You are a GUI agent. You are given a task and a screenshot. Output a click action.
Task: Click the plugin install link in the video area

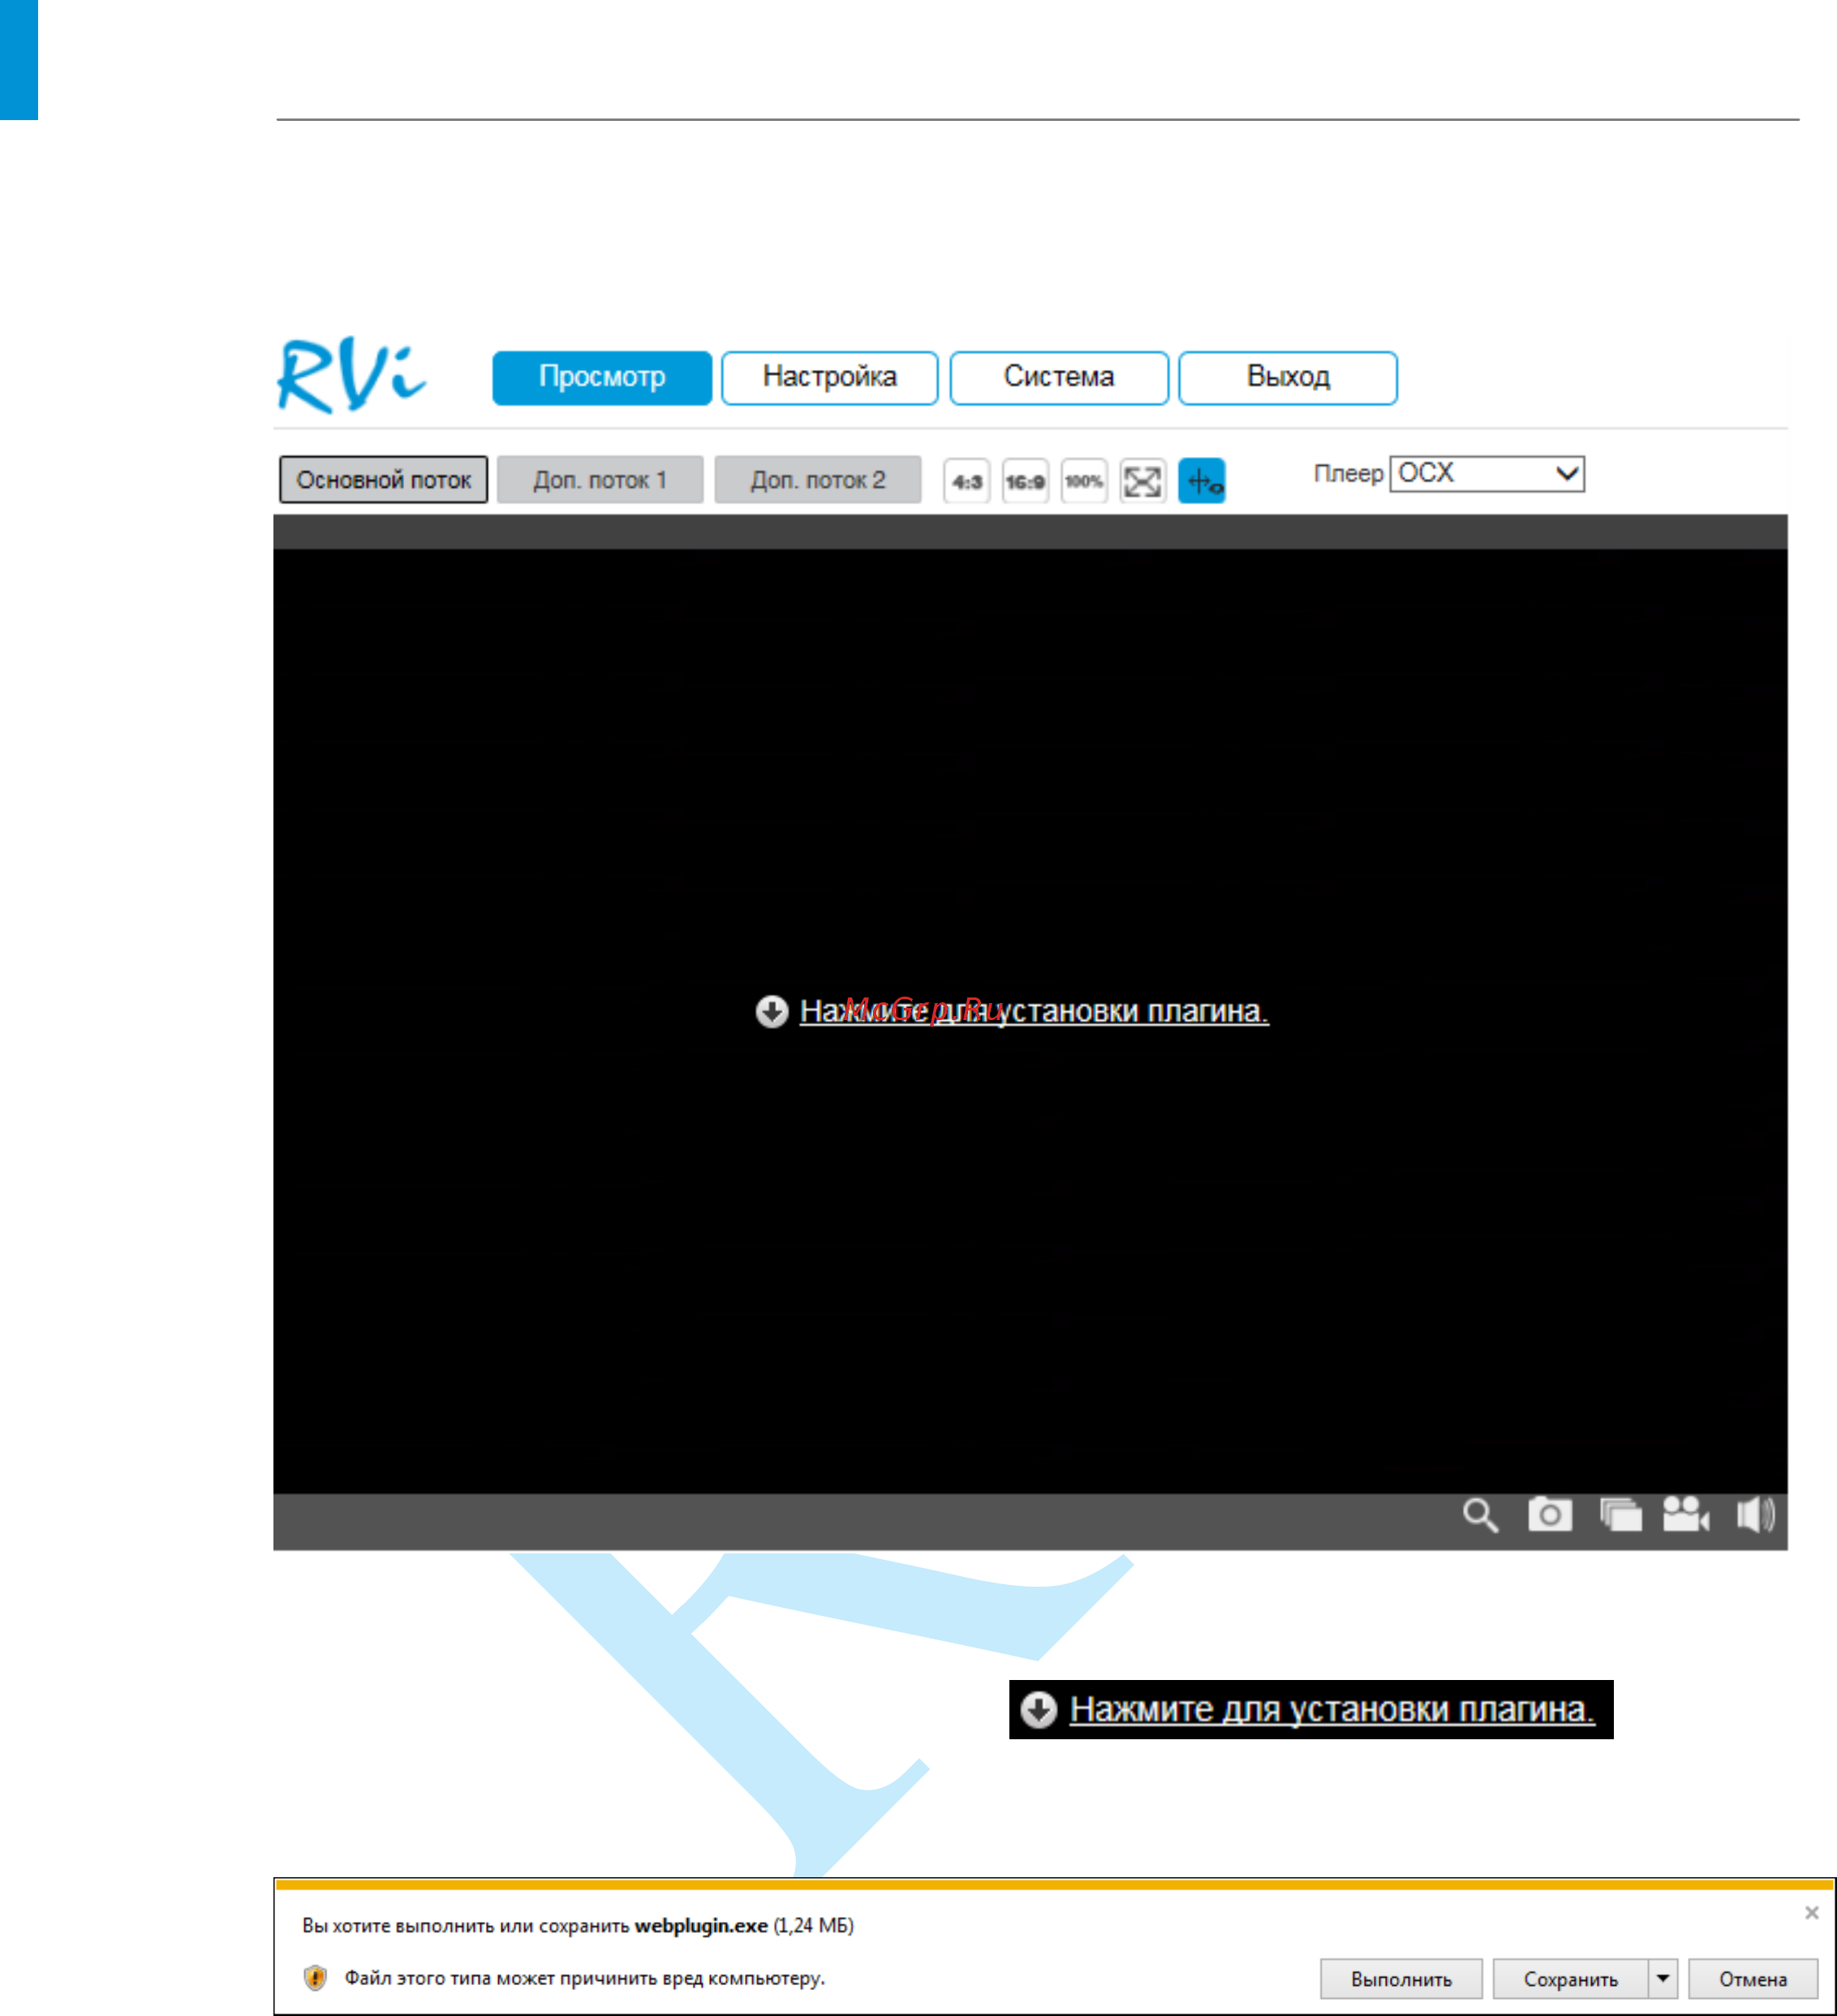point(1034,1011)
